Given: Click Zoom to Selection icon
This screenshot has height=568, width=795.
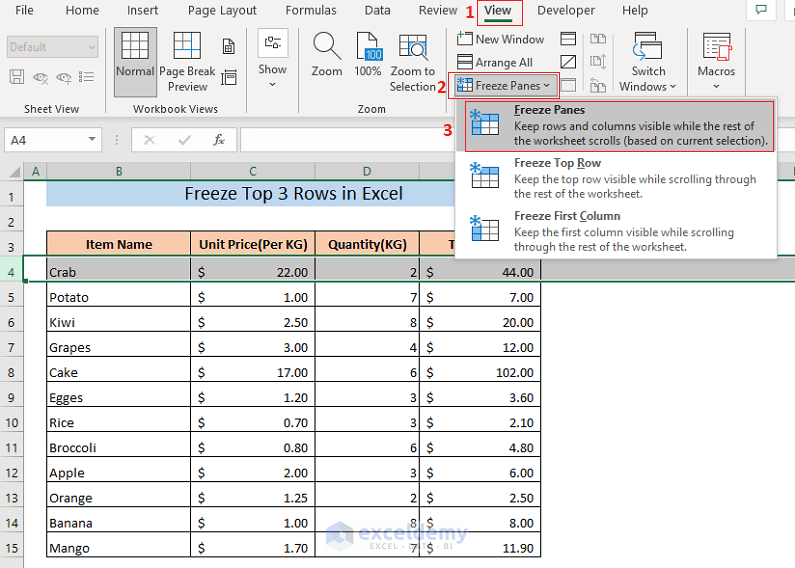Looking at the screenshot, I should pyautogui.click(x=412, y=46).
